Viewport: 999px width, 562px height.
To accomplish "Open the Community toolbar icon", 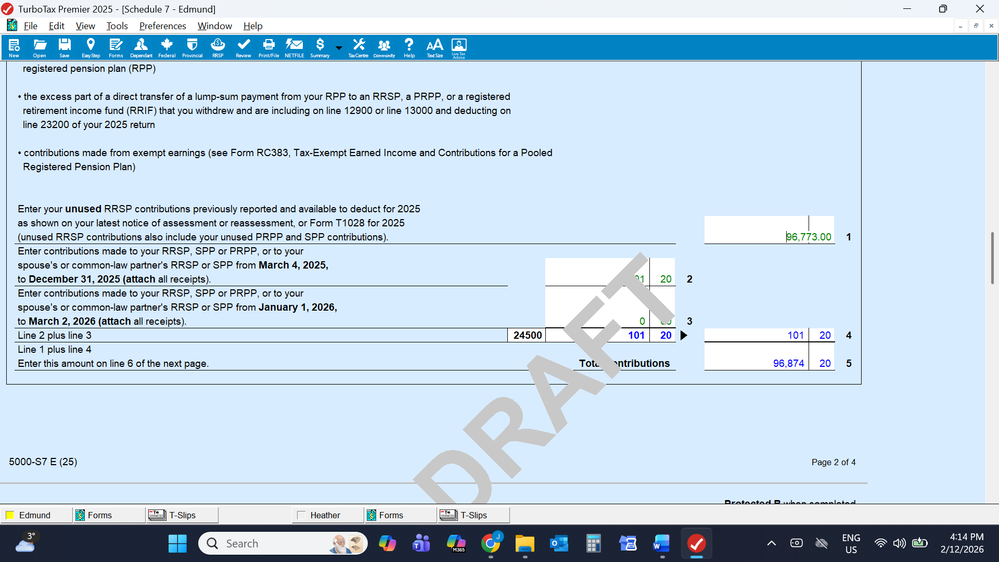I will click(x=384, y=48).
